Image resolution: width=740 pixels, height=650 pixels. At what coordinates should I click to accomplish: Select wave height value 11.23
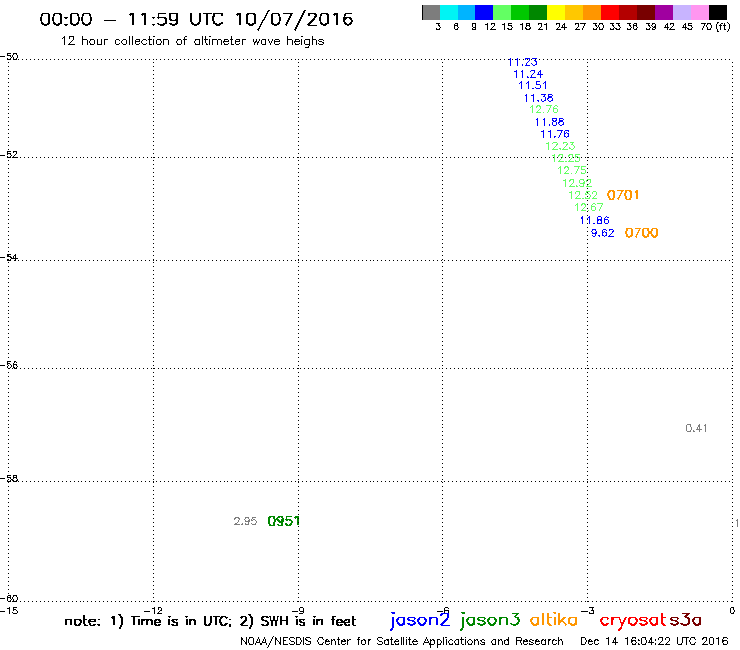click(x=522, y=62)
